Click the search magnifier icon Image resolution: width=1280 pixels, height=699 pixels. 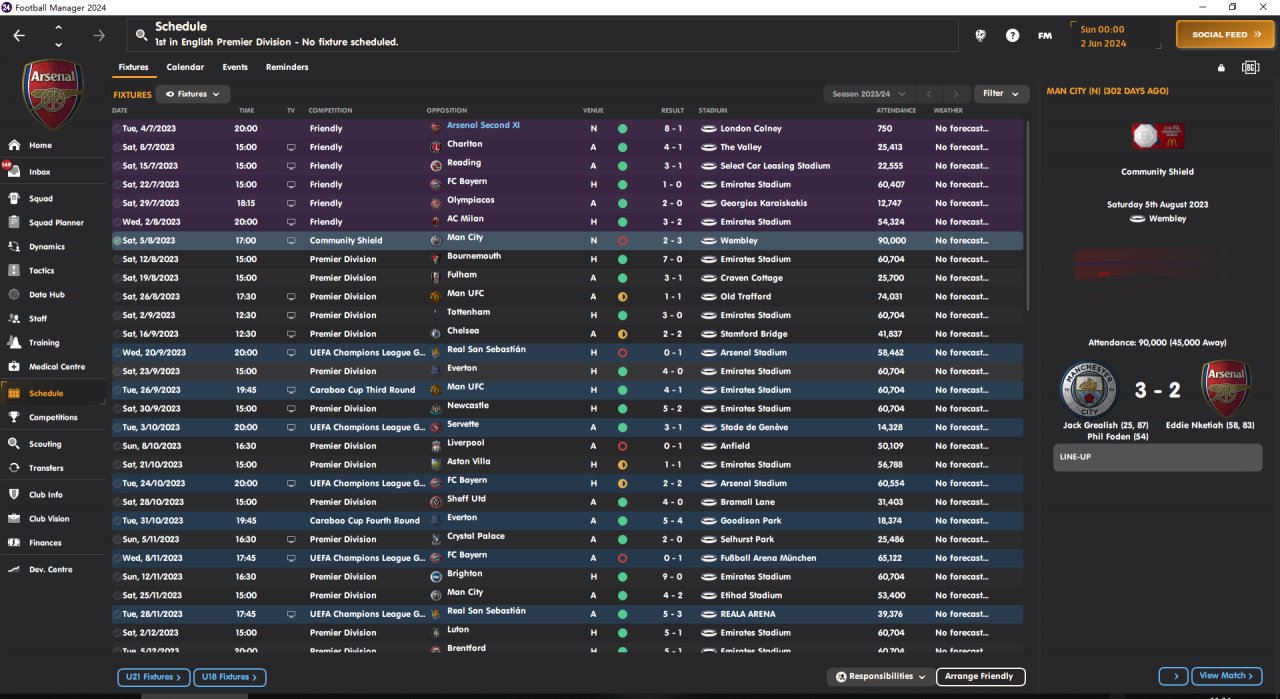coord(141,35)
